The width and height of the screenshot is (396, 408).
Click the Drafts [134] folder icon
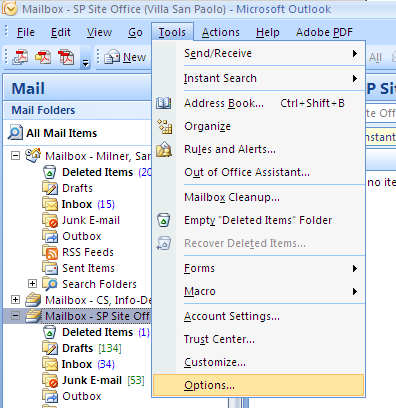click(50, 348)
